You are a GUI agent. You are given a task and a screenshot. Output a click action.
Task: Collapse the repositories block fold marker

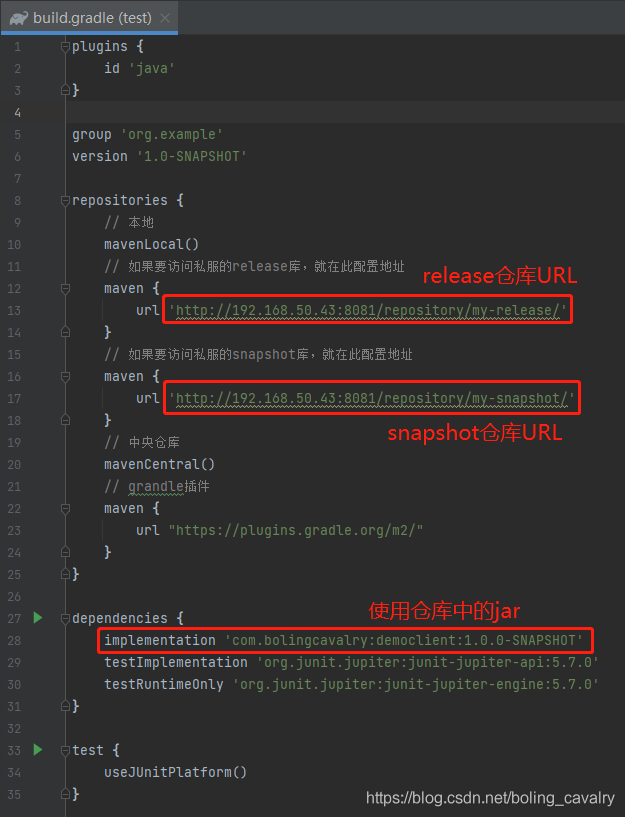coord(65,201)
